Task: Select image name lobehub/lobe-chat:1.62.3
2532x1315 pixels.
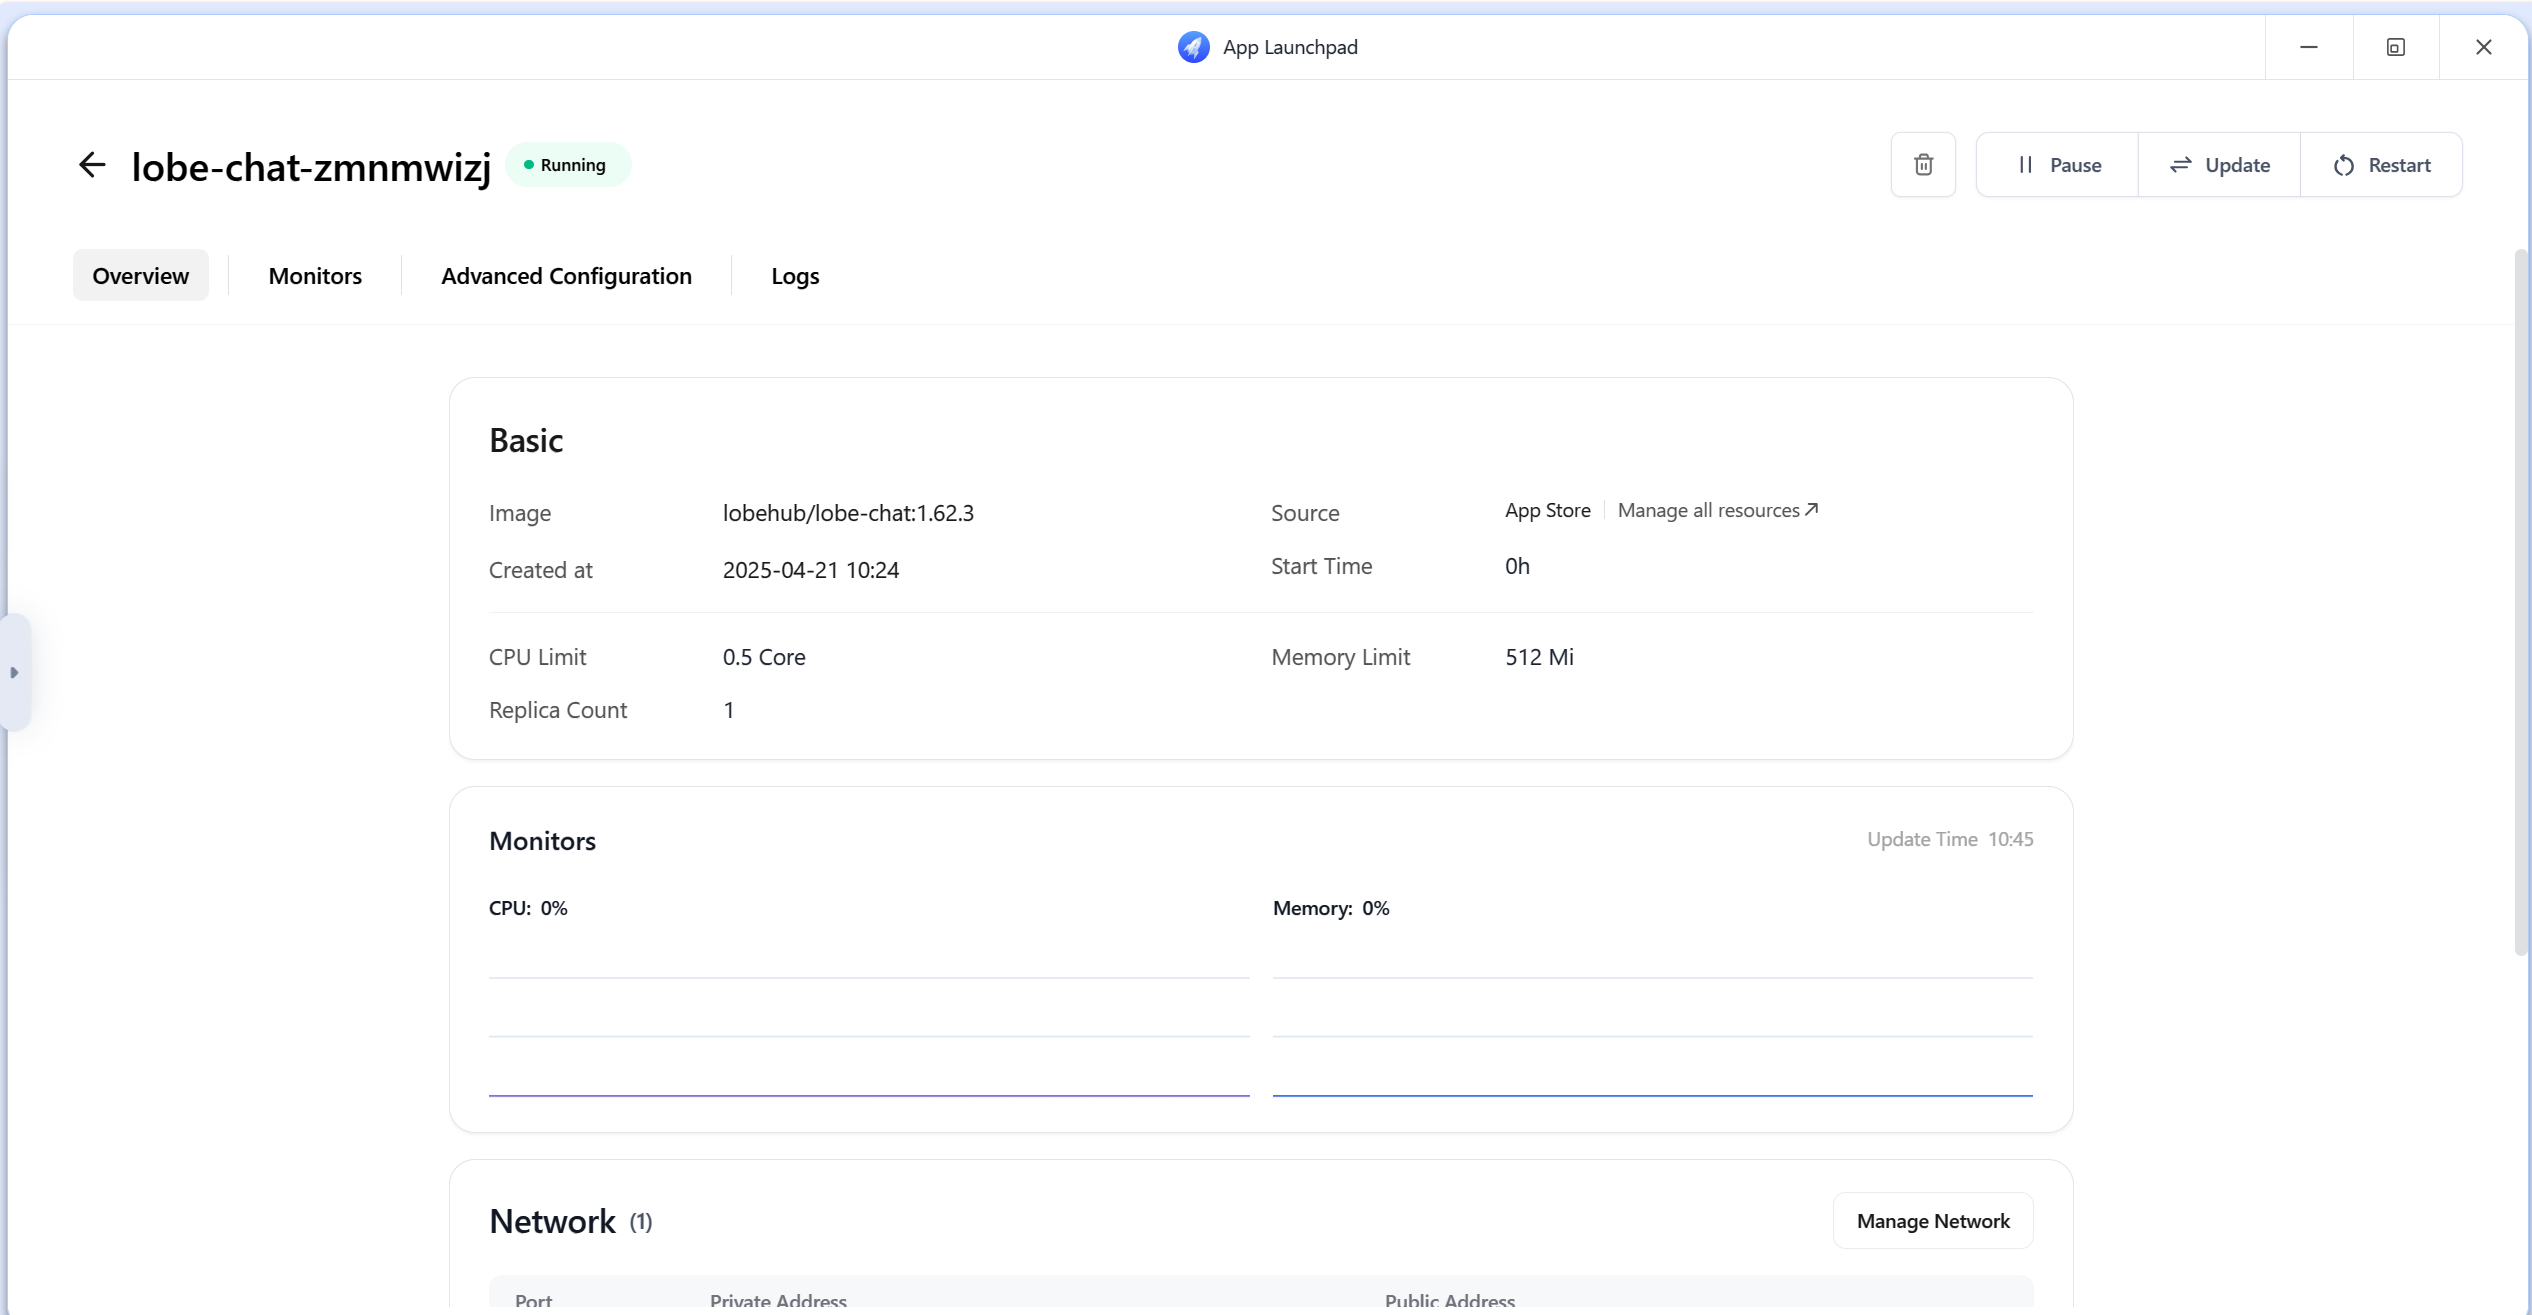Action: coord(848,513)
